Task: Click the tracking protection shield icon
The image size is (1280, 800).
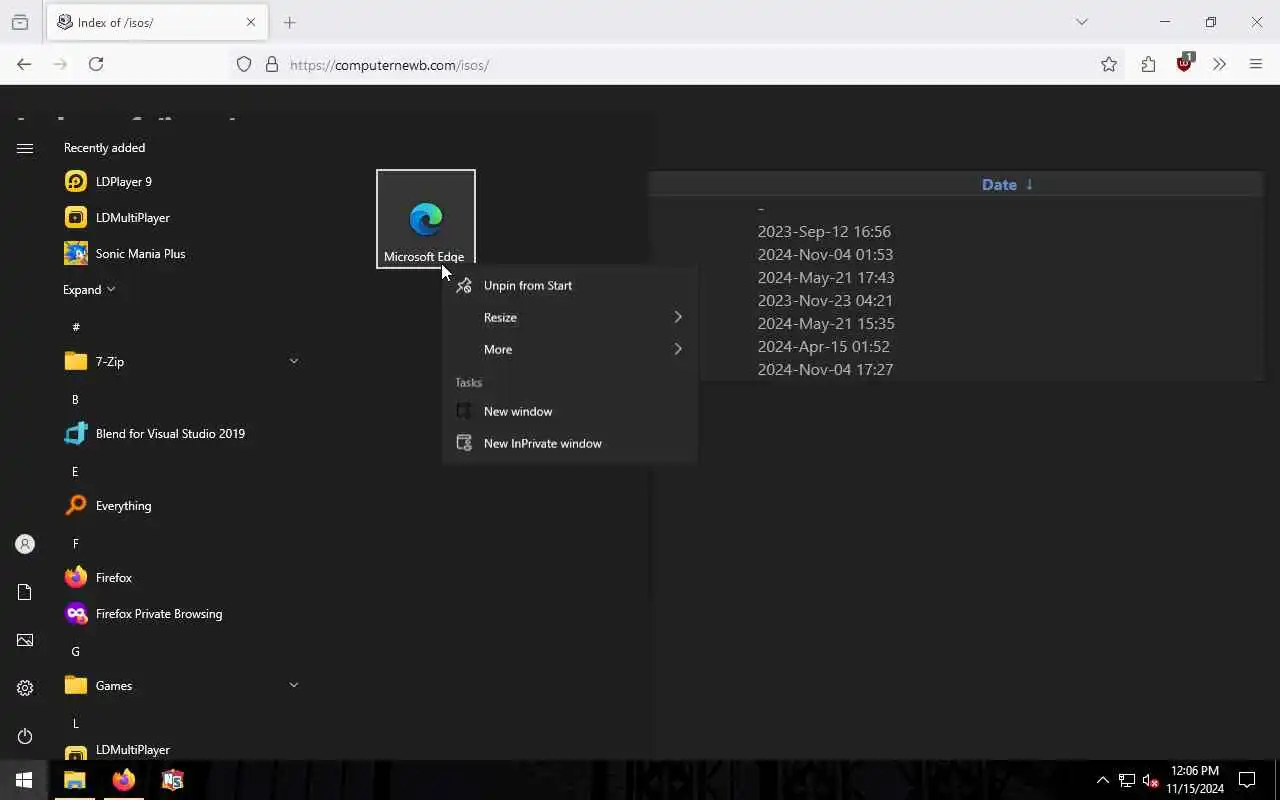Action: point(244,64)
